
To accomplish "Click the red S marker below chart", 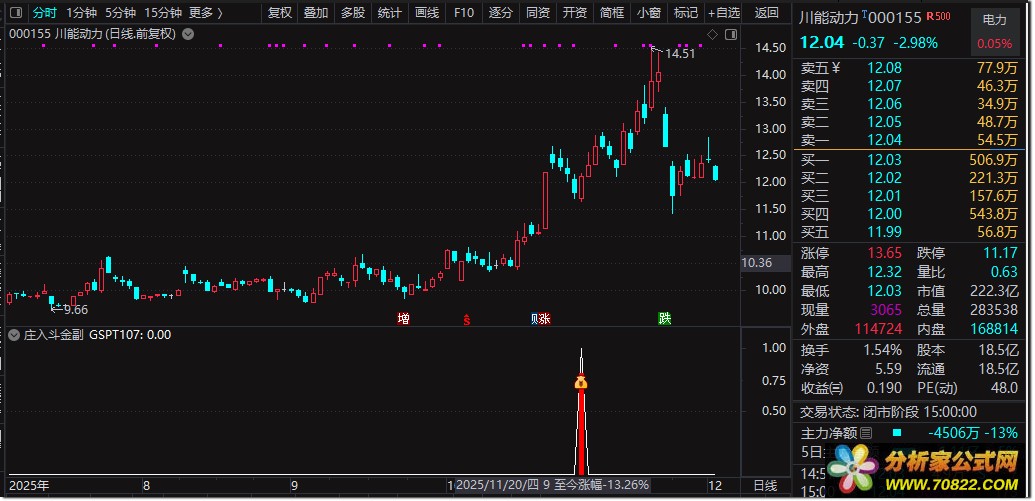I will point(467,319).
